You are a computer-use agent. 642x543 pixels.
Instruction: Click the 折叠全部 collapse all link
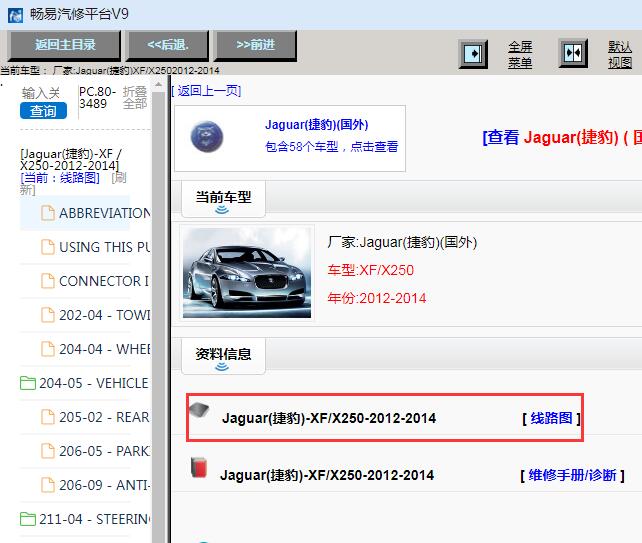click(135, 97)
